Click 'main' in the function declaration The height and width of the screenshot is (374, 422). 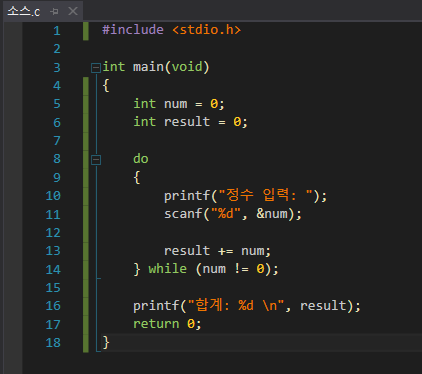[148, 67]
